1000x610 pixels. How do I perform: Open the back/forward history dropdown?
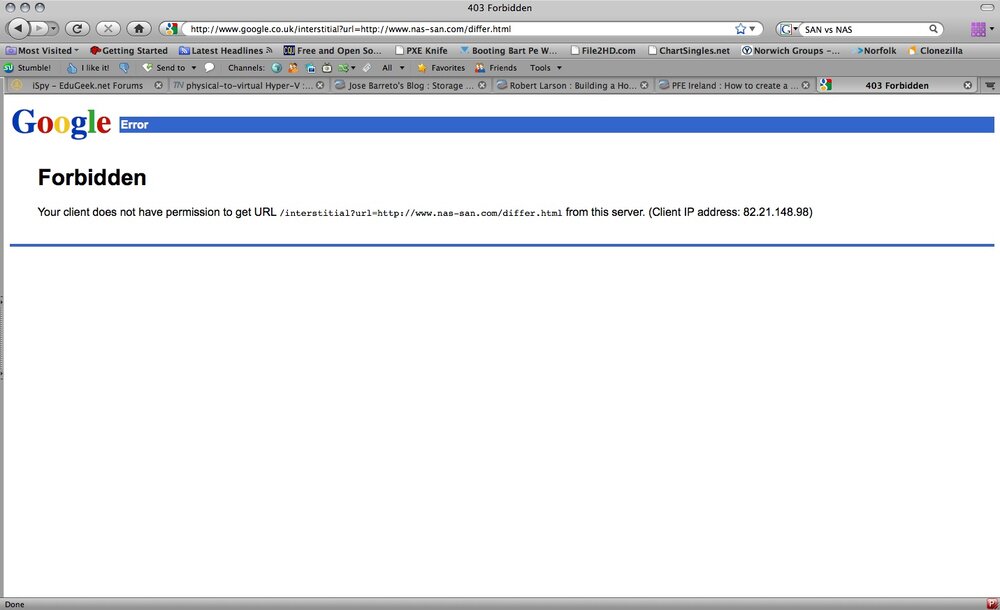[x=54, y=29]
